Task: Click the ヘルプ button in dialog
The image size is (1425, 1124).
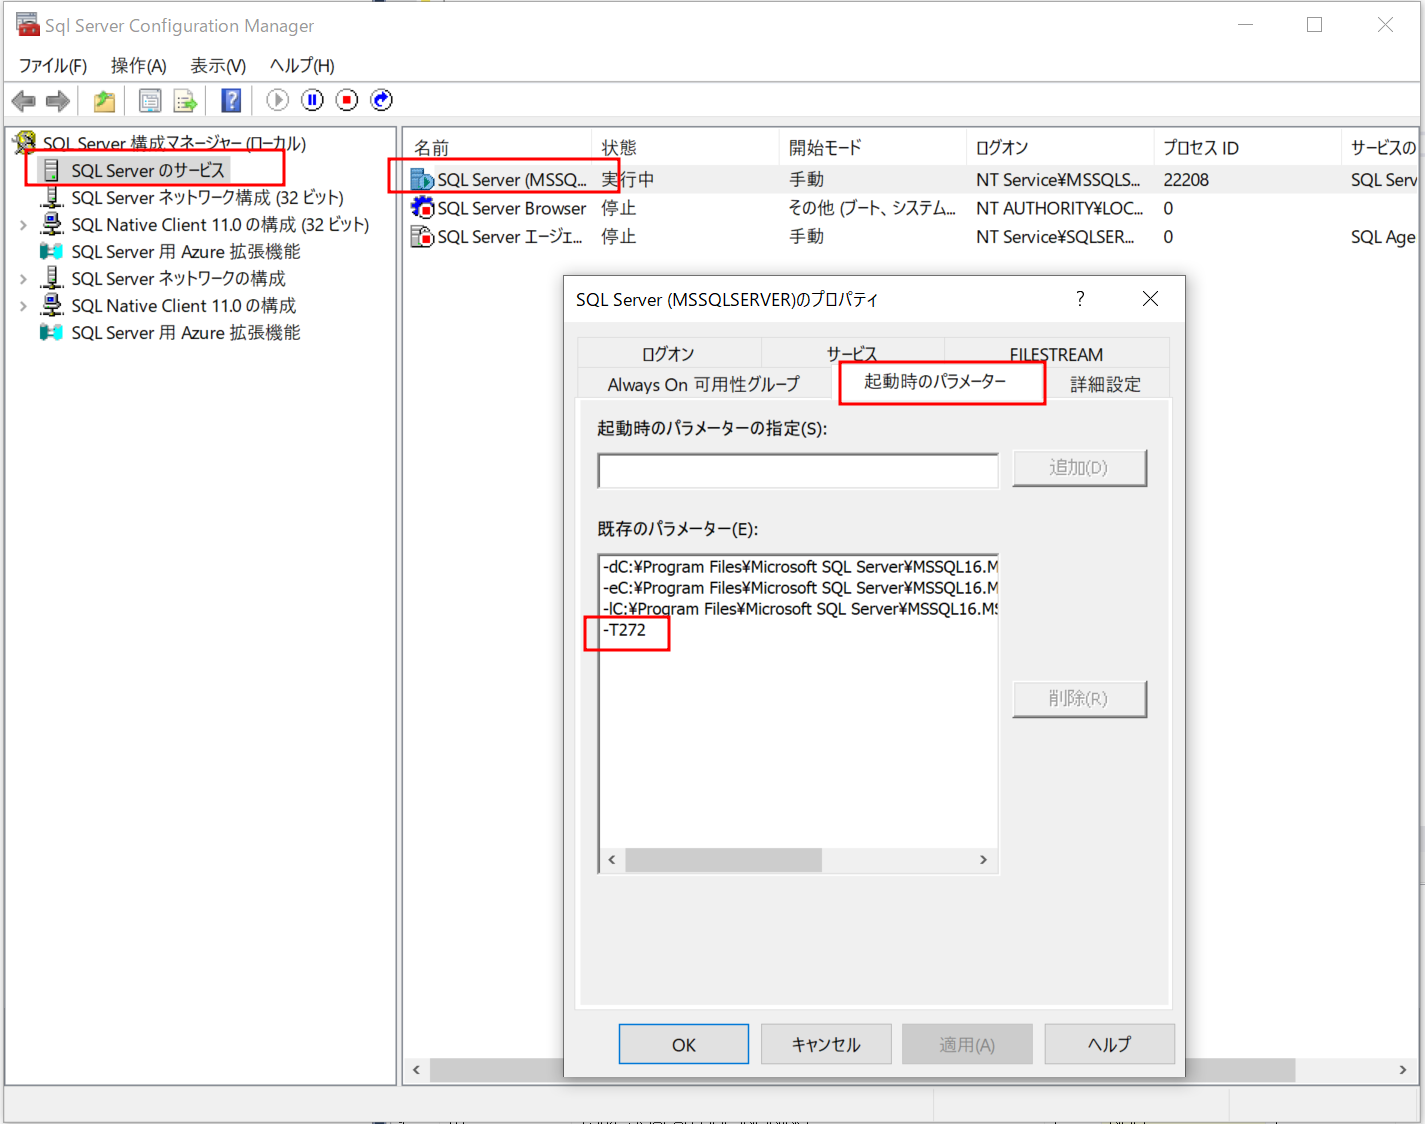Action: (x=1110, y=1044)
